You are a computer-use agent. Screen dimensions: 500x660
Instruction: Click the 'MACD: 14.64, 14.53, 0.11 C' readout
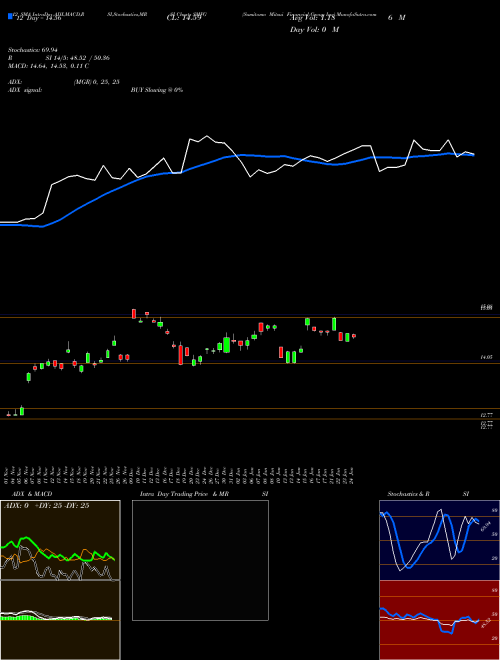(48, 66)
